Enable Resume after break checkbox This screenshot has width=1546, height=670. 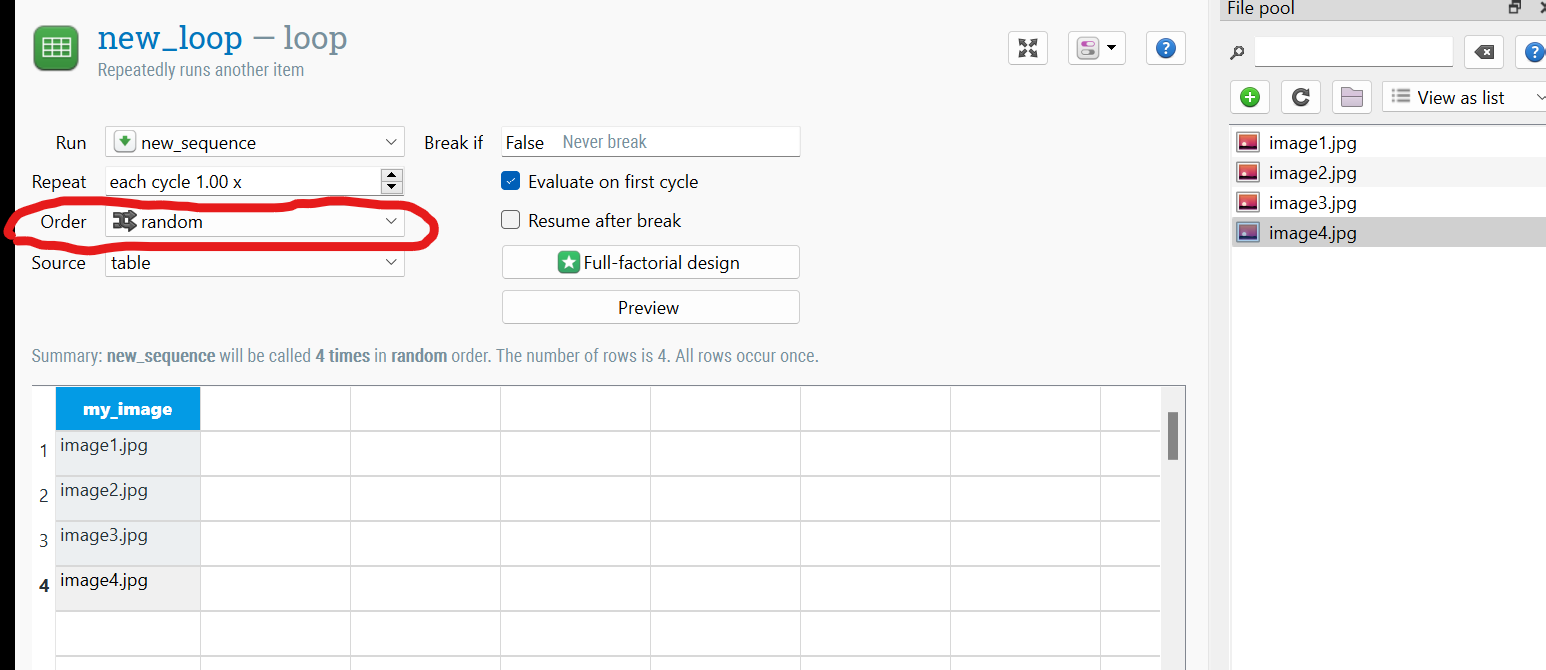pyautogui.click(x=511, y=220)
